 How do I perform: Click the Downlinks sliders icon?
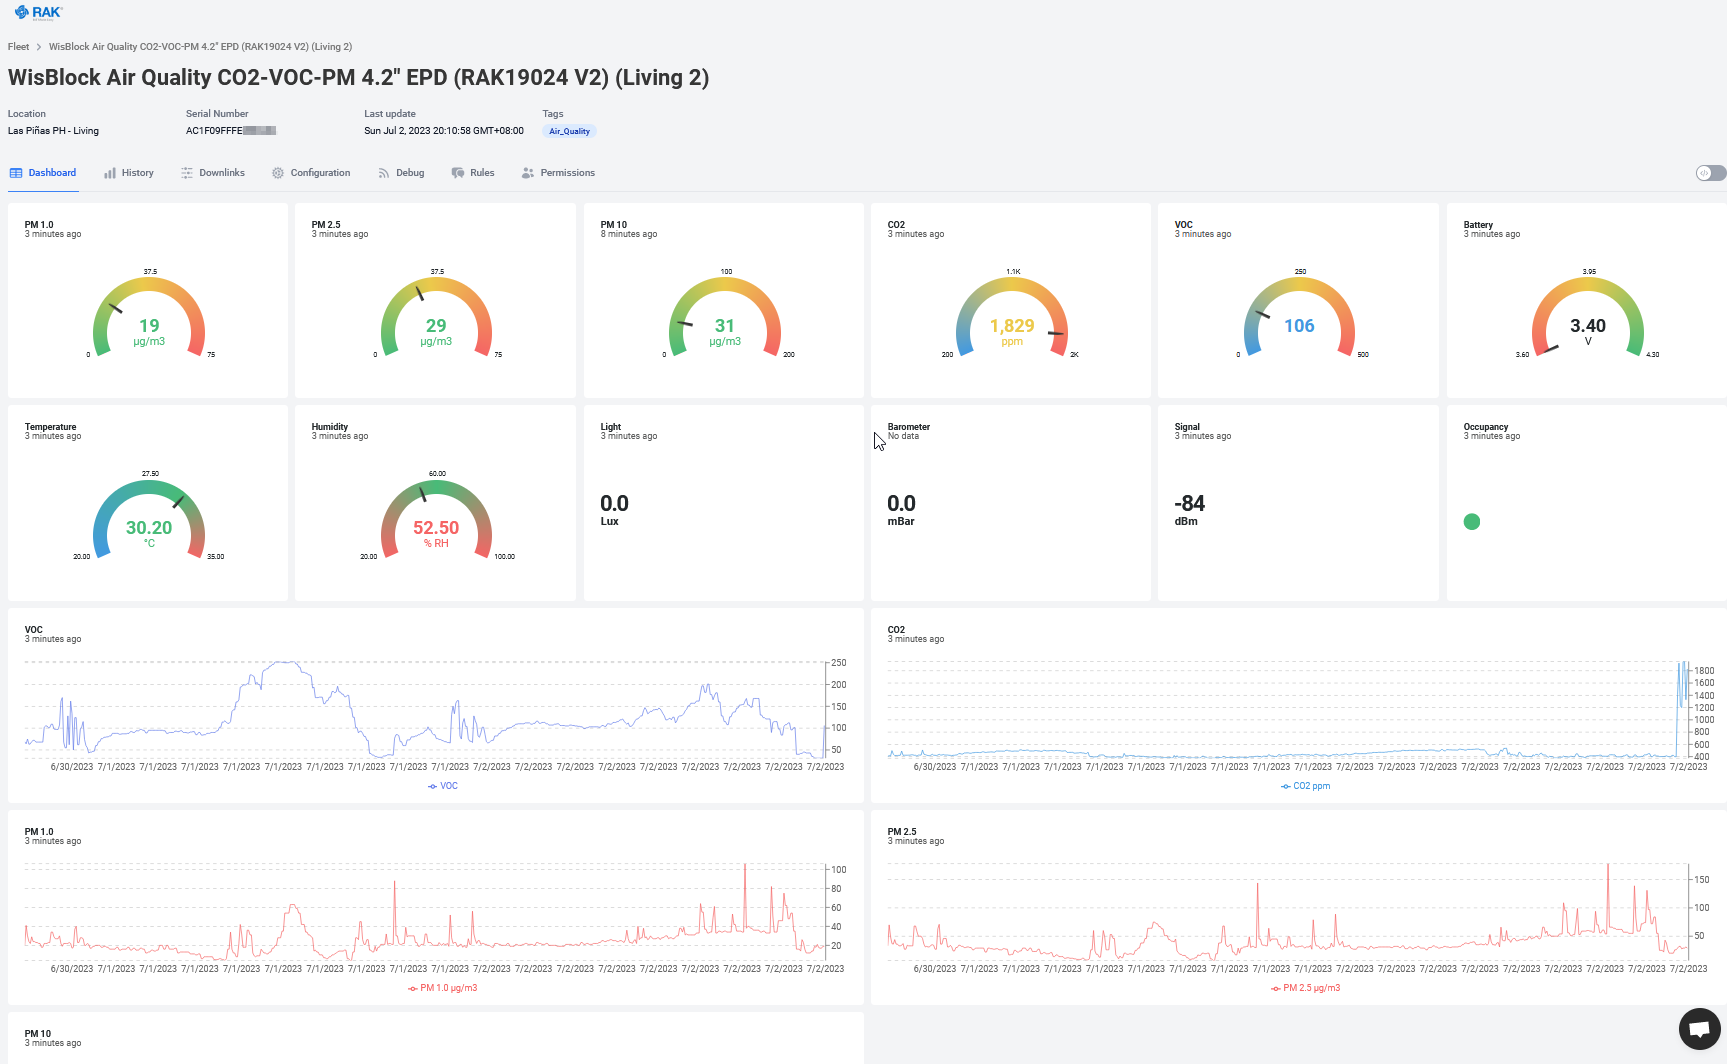tap(187, 173)
